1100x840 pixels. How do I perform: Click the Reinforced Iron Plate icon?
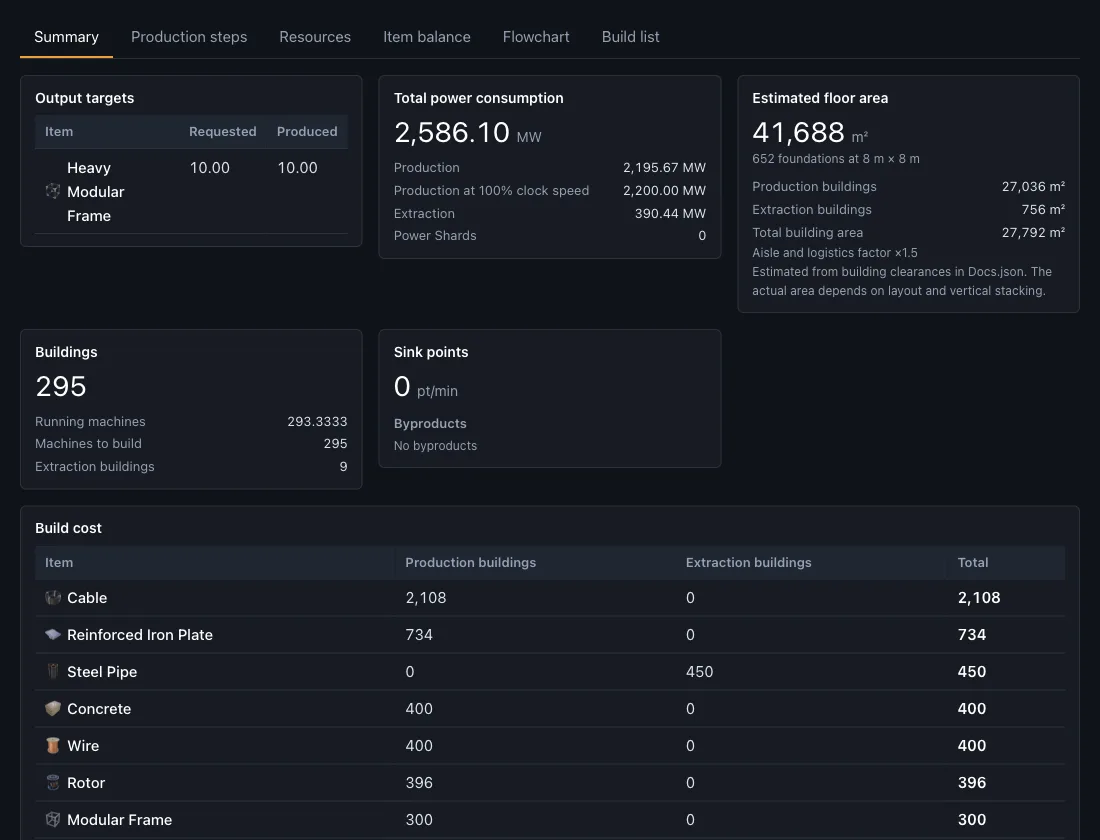(x=53, y=634)
